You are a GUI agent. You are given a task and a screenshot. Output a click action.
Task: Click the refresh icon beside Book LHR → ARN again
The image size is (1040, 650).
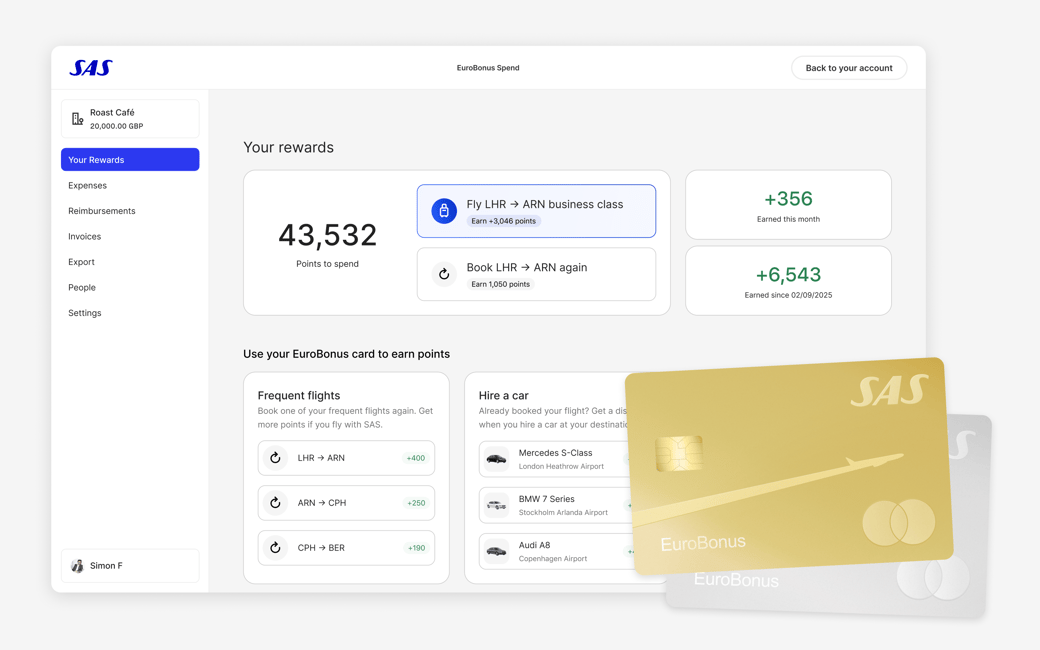pyautogui.click(x=444, y=274)
